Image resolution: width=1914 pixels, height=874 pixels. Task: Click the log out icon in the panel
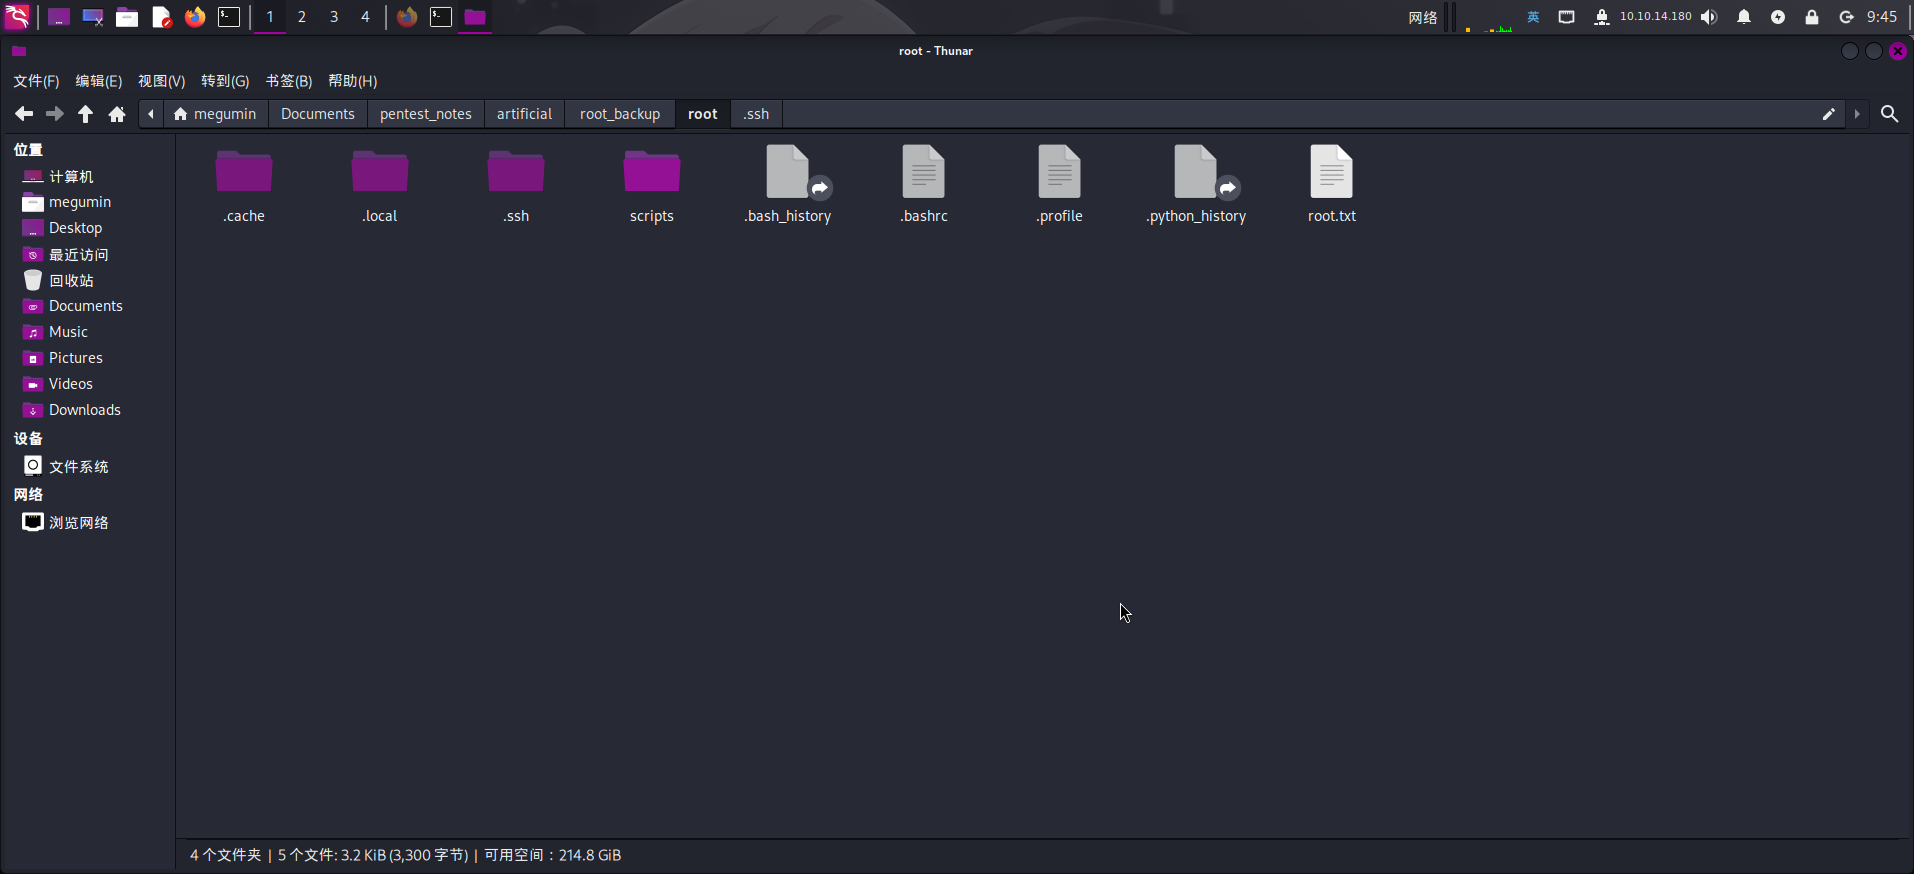(x=1846, y=17)
